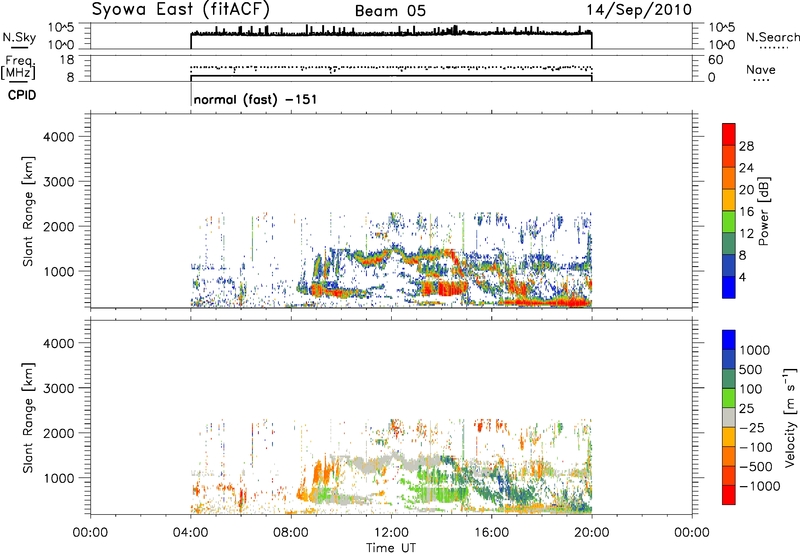Click the "-500" label on Velocity colorbar
This screenshot has height=554, width=800.
tap(756, 467)
